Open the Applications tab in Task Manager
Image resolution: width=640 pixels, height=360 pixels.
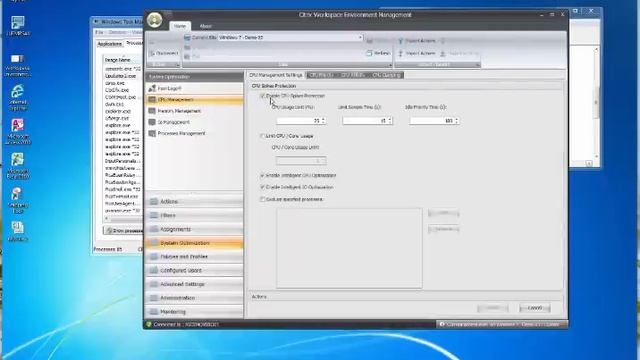click(x=109, y=44)
